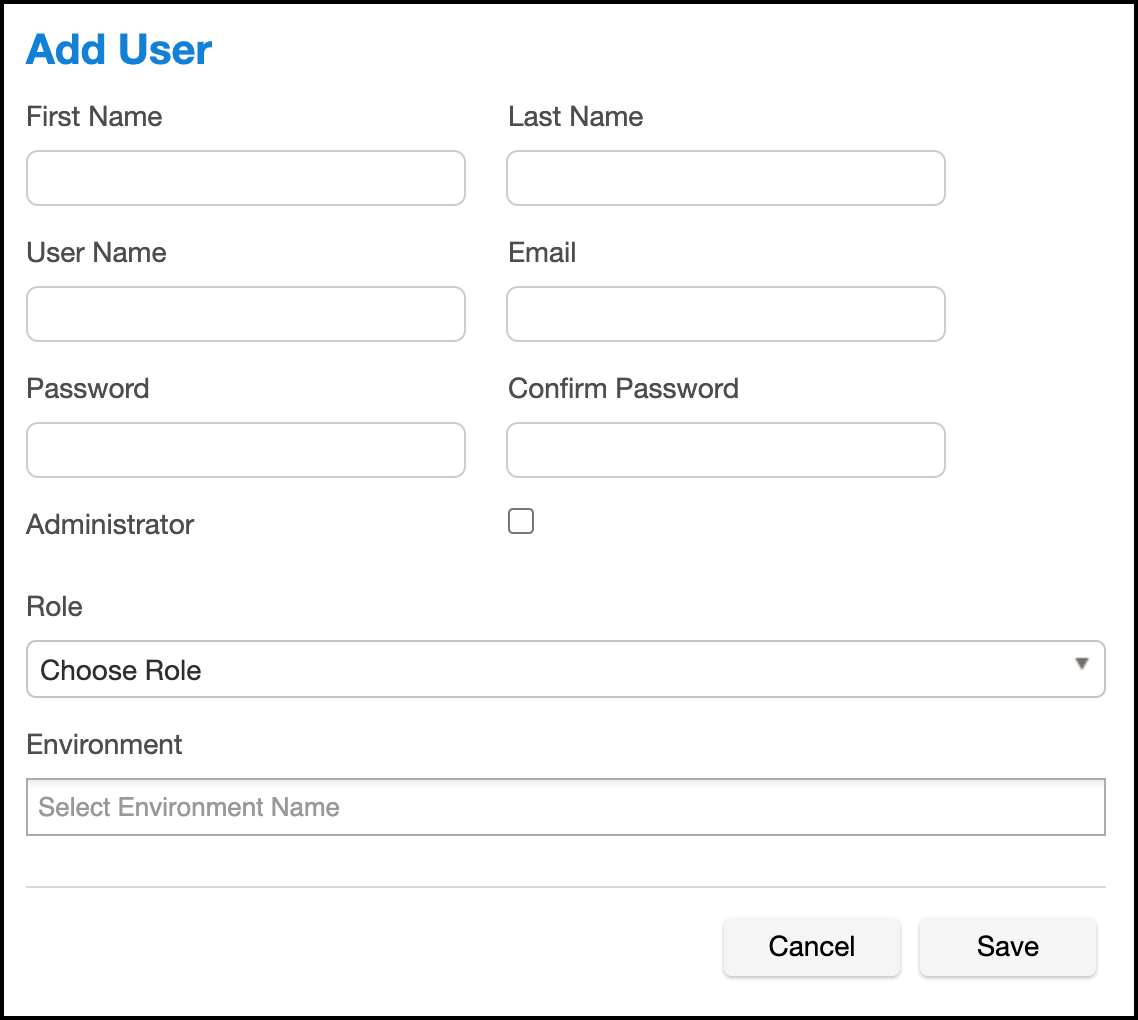
Task: Click the User Name label text
Action: [96, 253]
